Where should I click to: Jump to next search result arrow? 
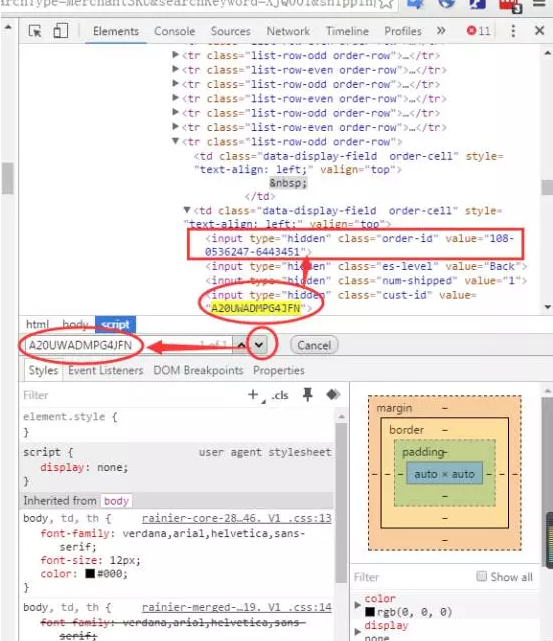coord(259,345)
